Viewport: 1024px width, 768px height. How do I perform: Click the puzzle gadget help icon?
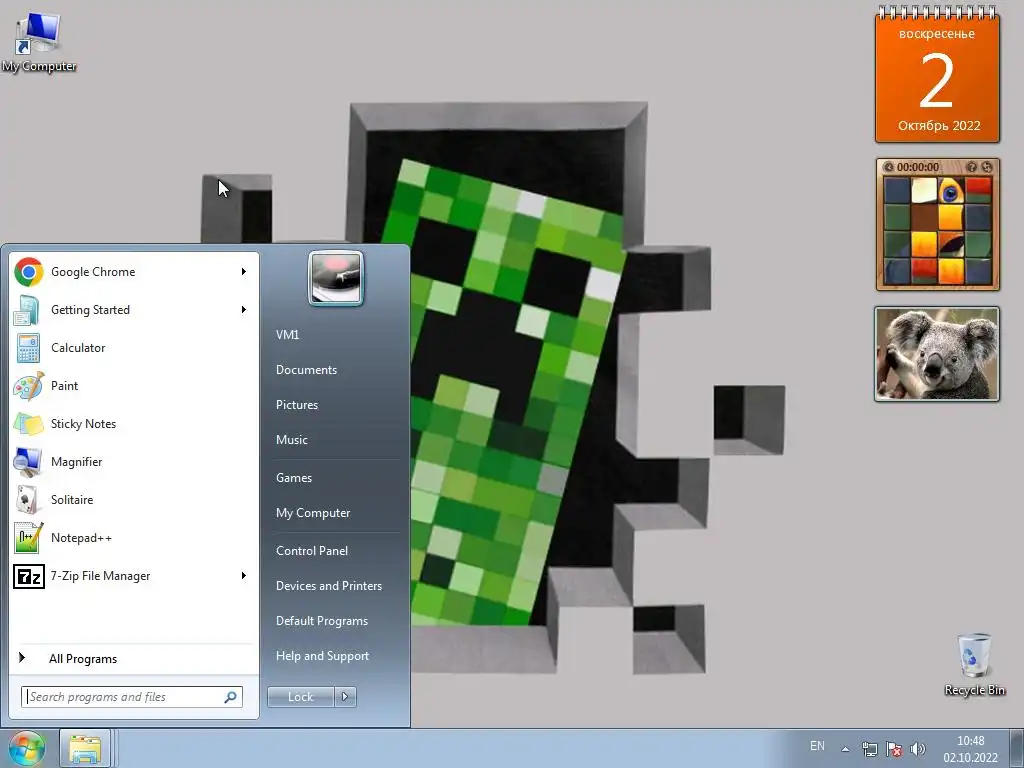pos(971,167)
